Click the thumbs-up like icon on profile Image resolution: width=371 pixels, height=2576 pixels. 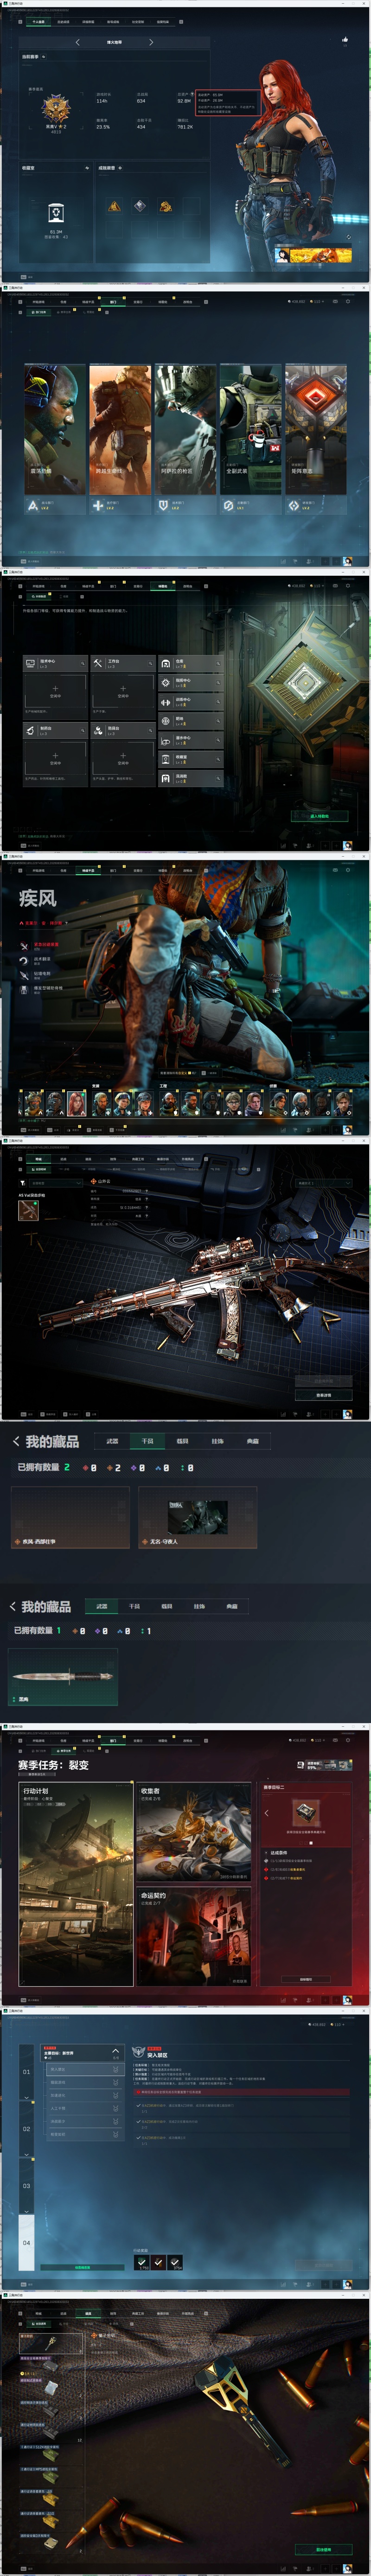coord(344,40)
